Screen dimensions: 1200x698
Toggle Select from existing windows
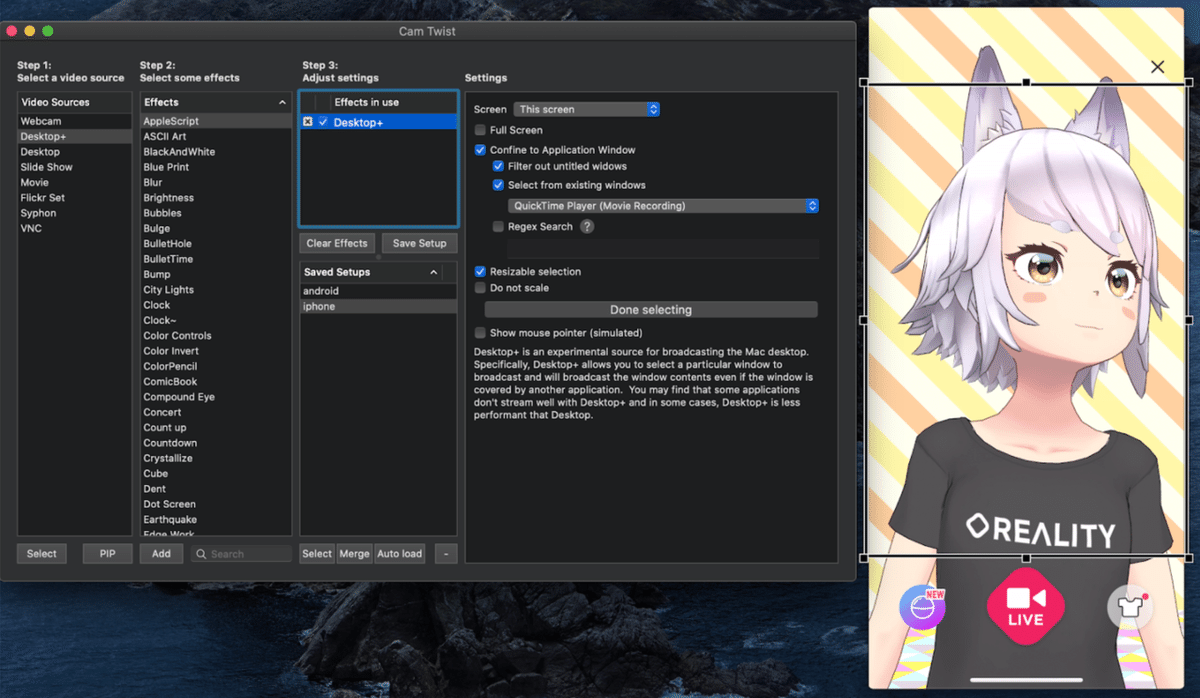point(498,185)
